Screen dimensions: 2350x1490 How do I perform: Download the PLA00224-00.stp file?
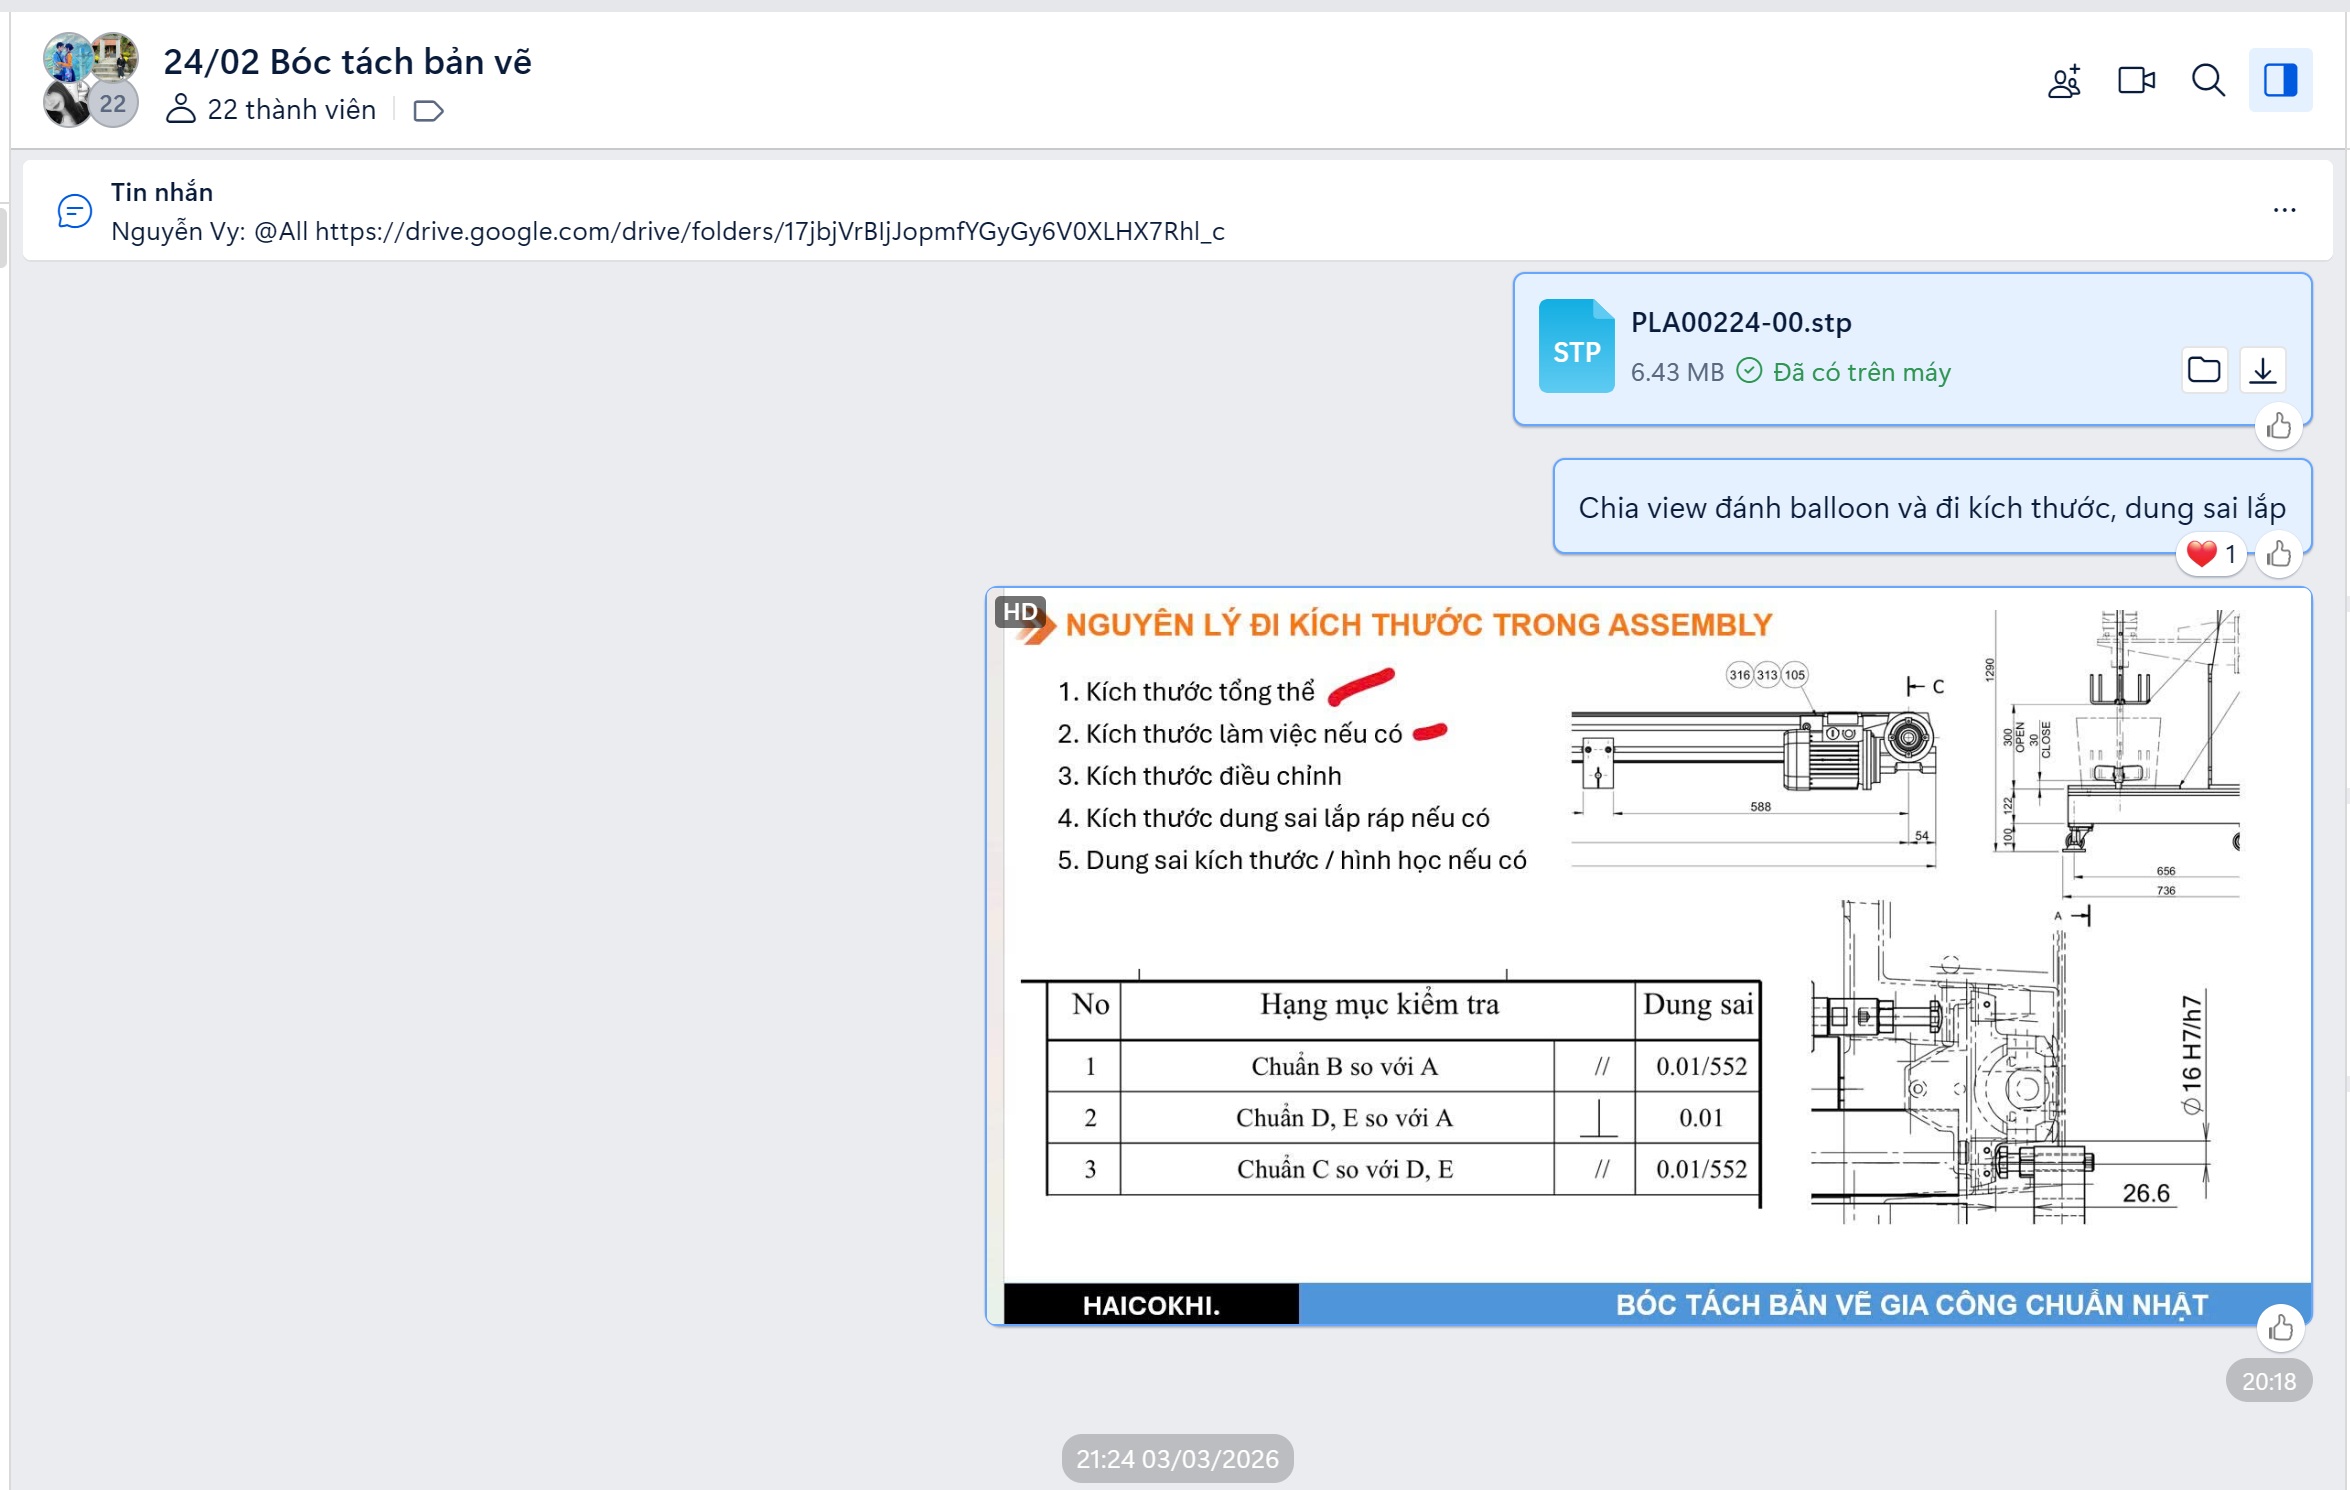2263,370
